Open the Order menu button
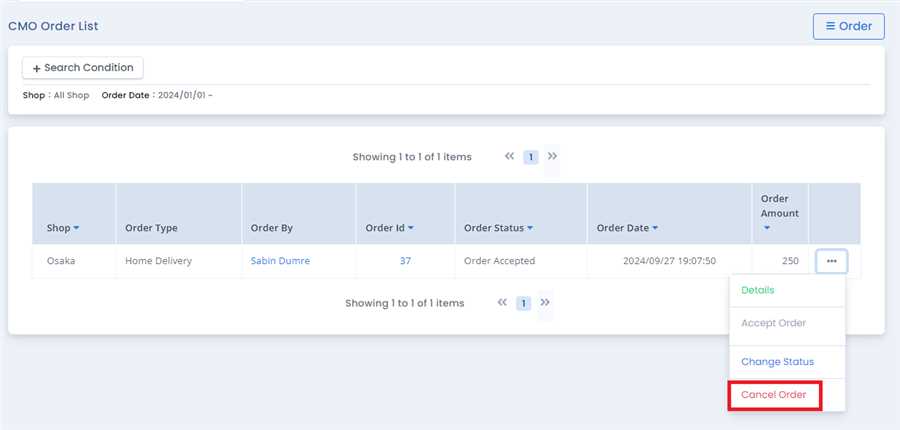The image size is (900, 430). pos(848,26)
